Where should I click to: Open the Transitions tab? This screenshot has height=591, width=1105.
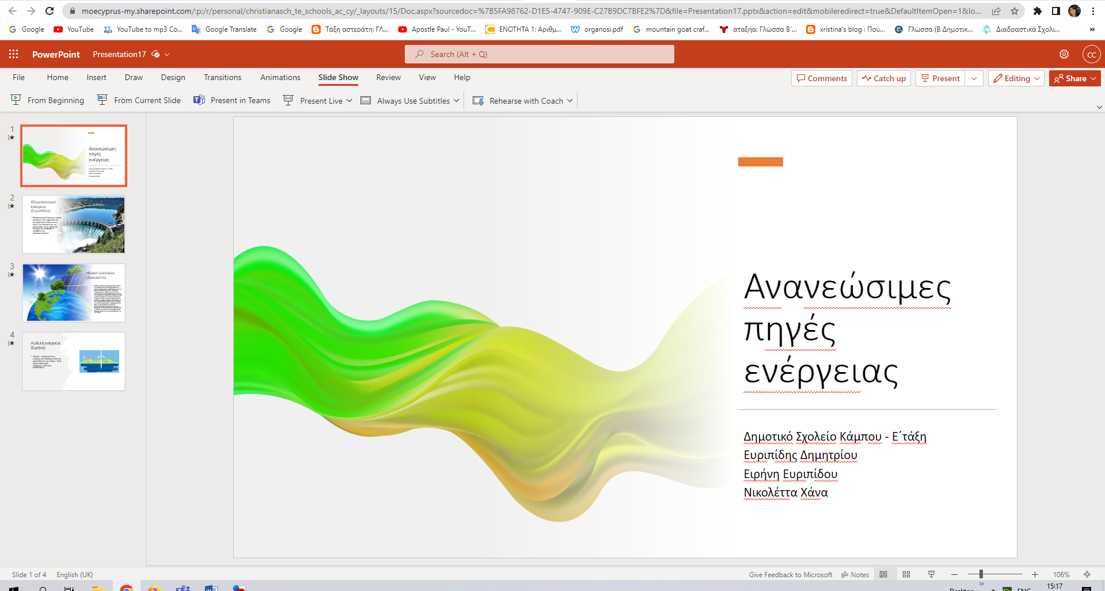[x=222, y=77]
